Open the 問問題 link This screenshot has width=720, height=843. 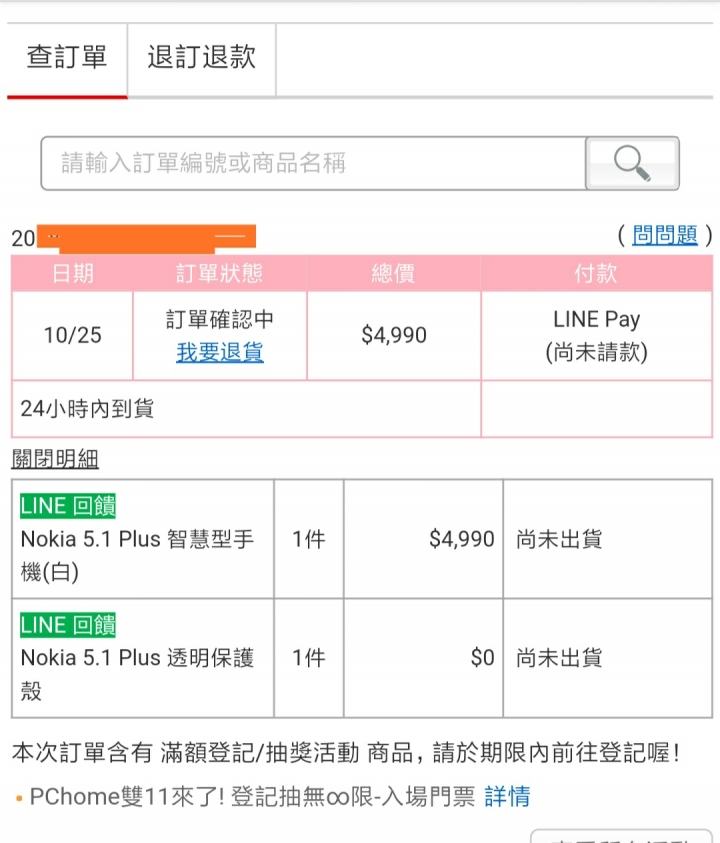point(665,236)
